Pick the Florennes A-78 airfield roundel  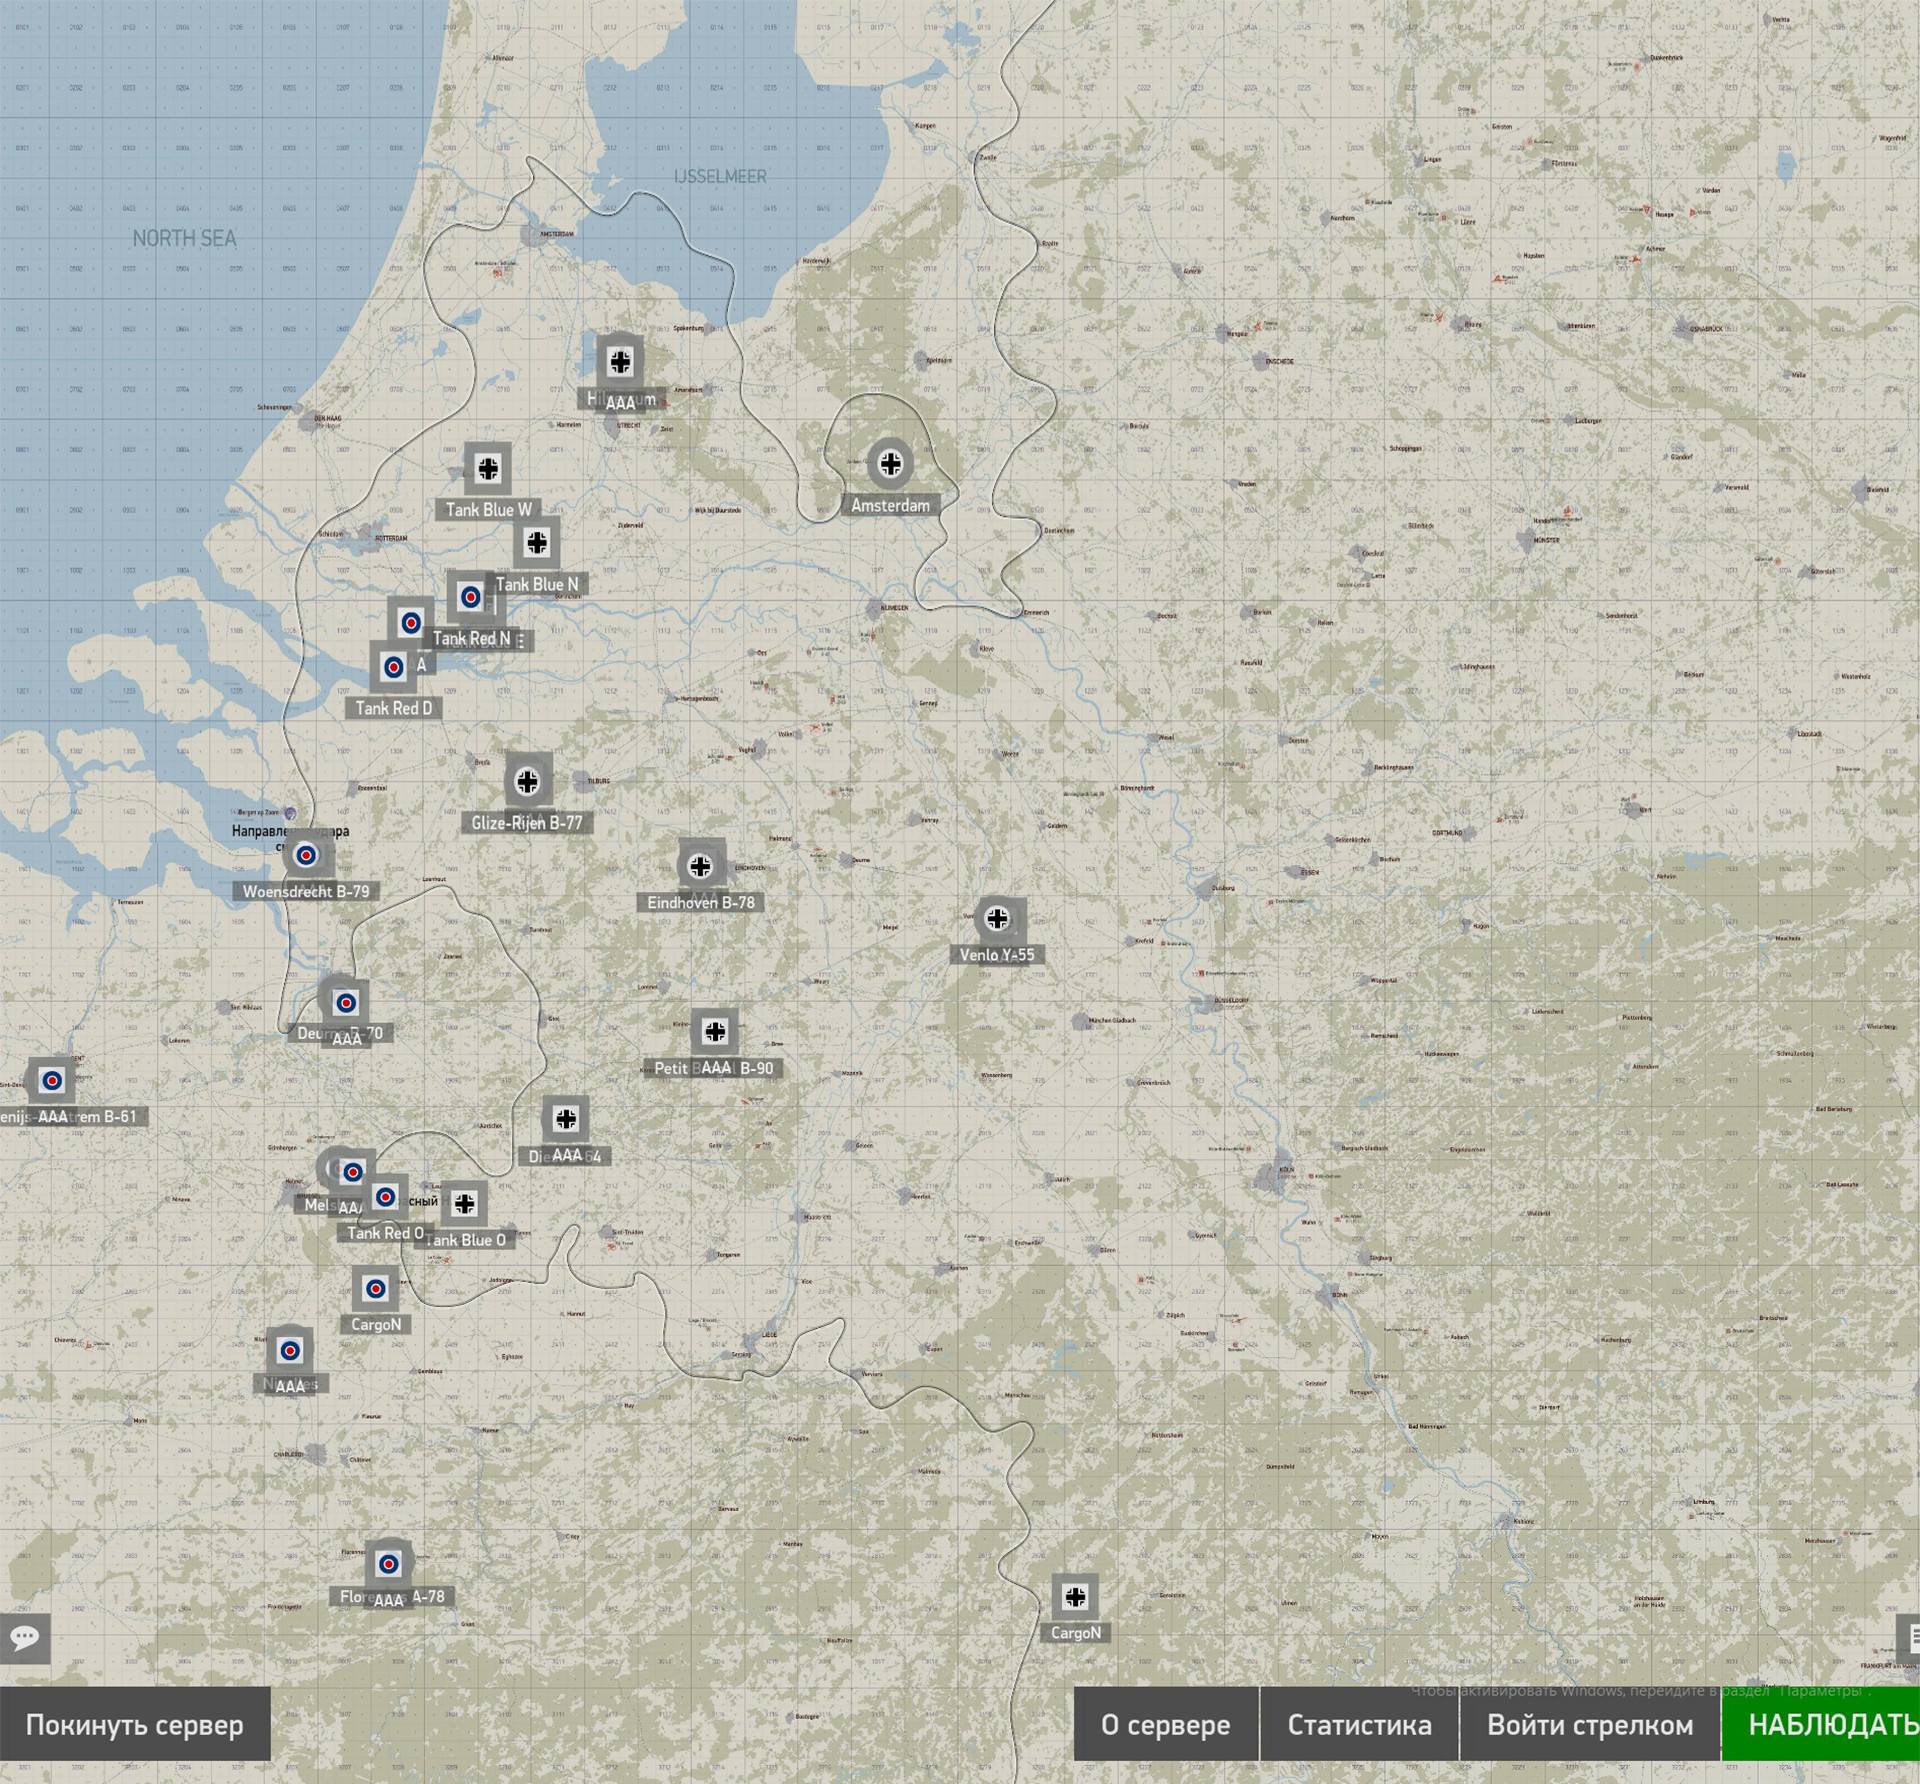coord(389,1563)
